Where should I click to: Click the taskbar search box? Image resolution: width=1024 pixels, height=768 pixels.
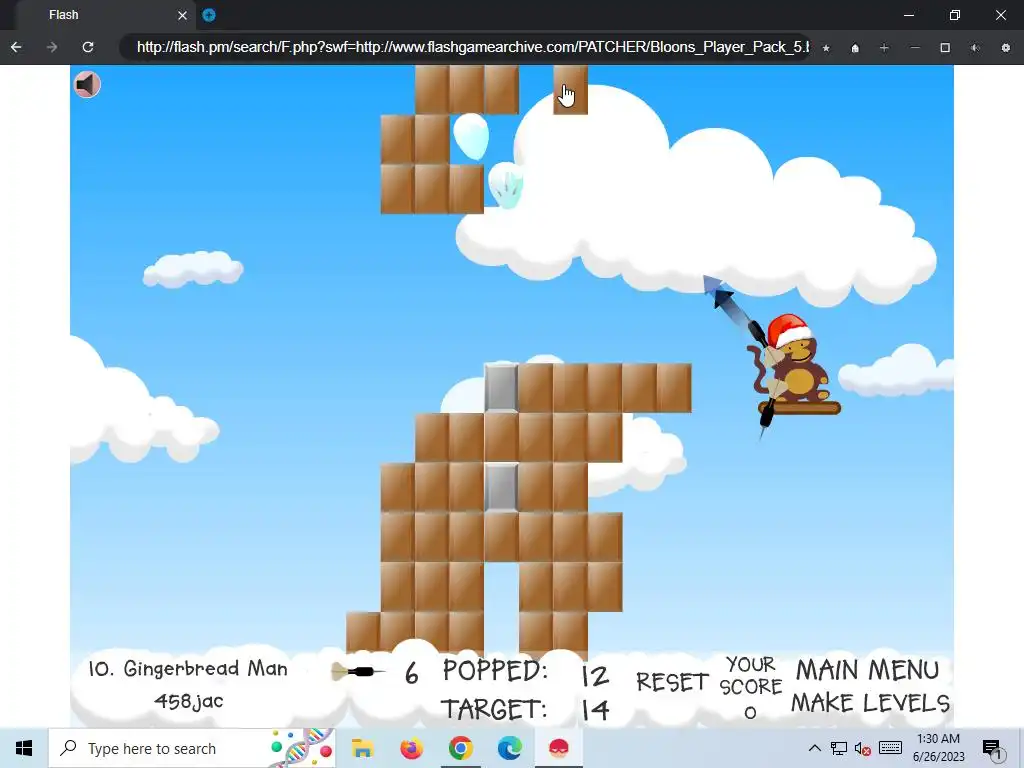point(192,748)
